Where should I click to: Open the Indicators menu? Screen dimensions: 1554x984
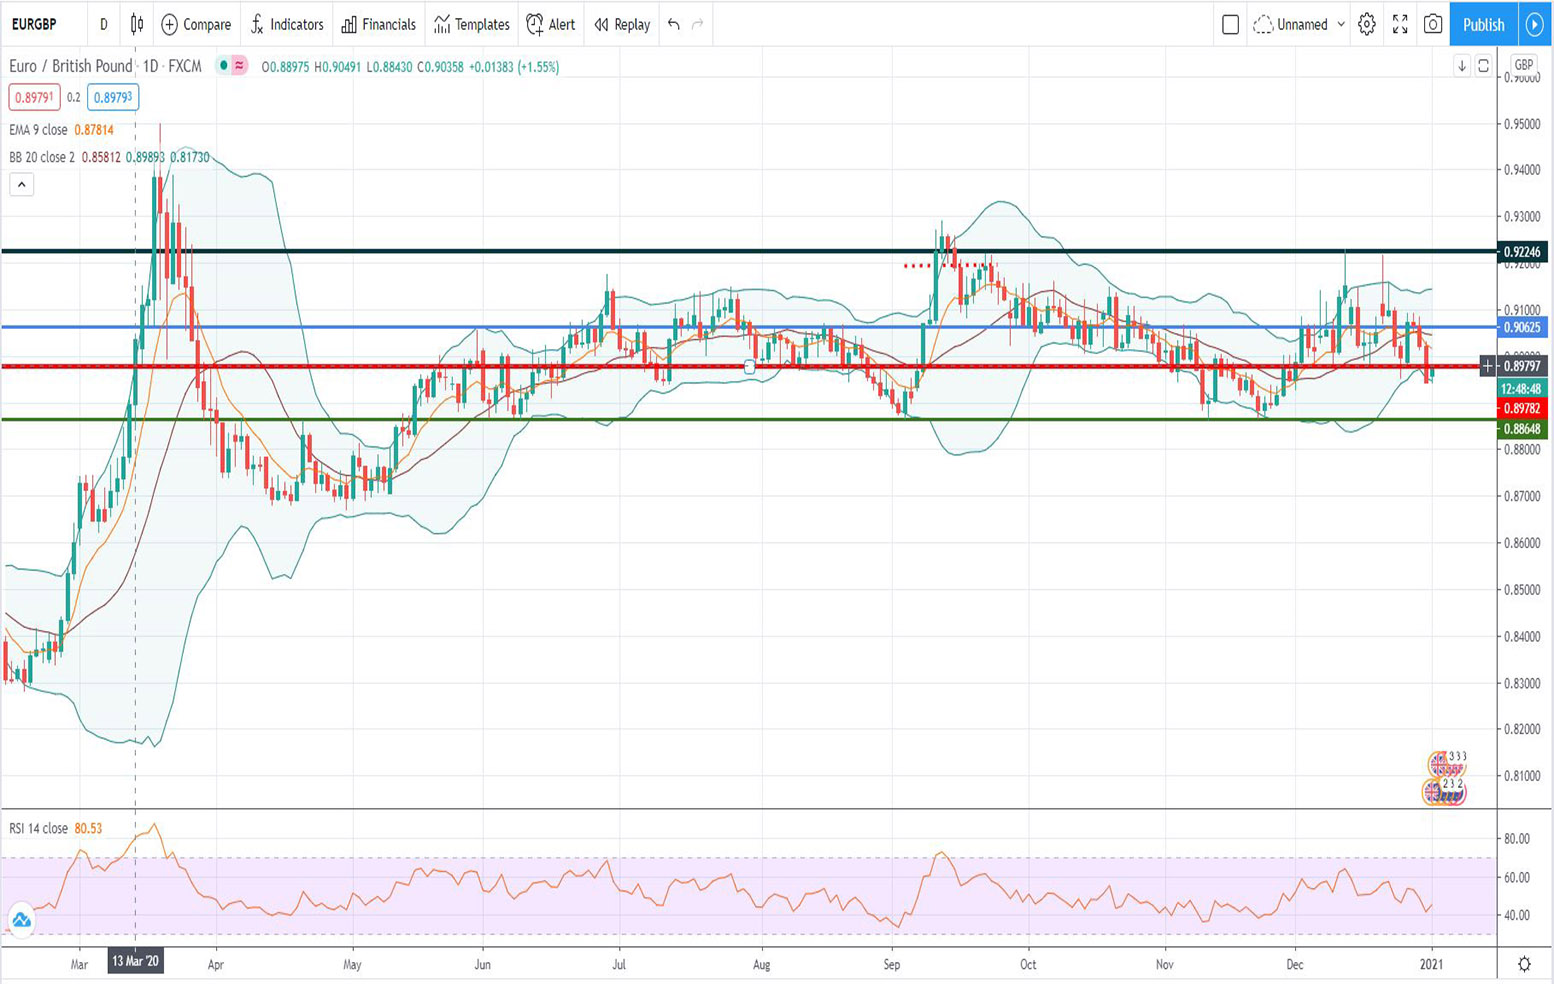(287, 24)
